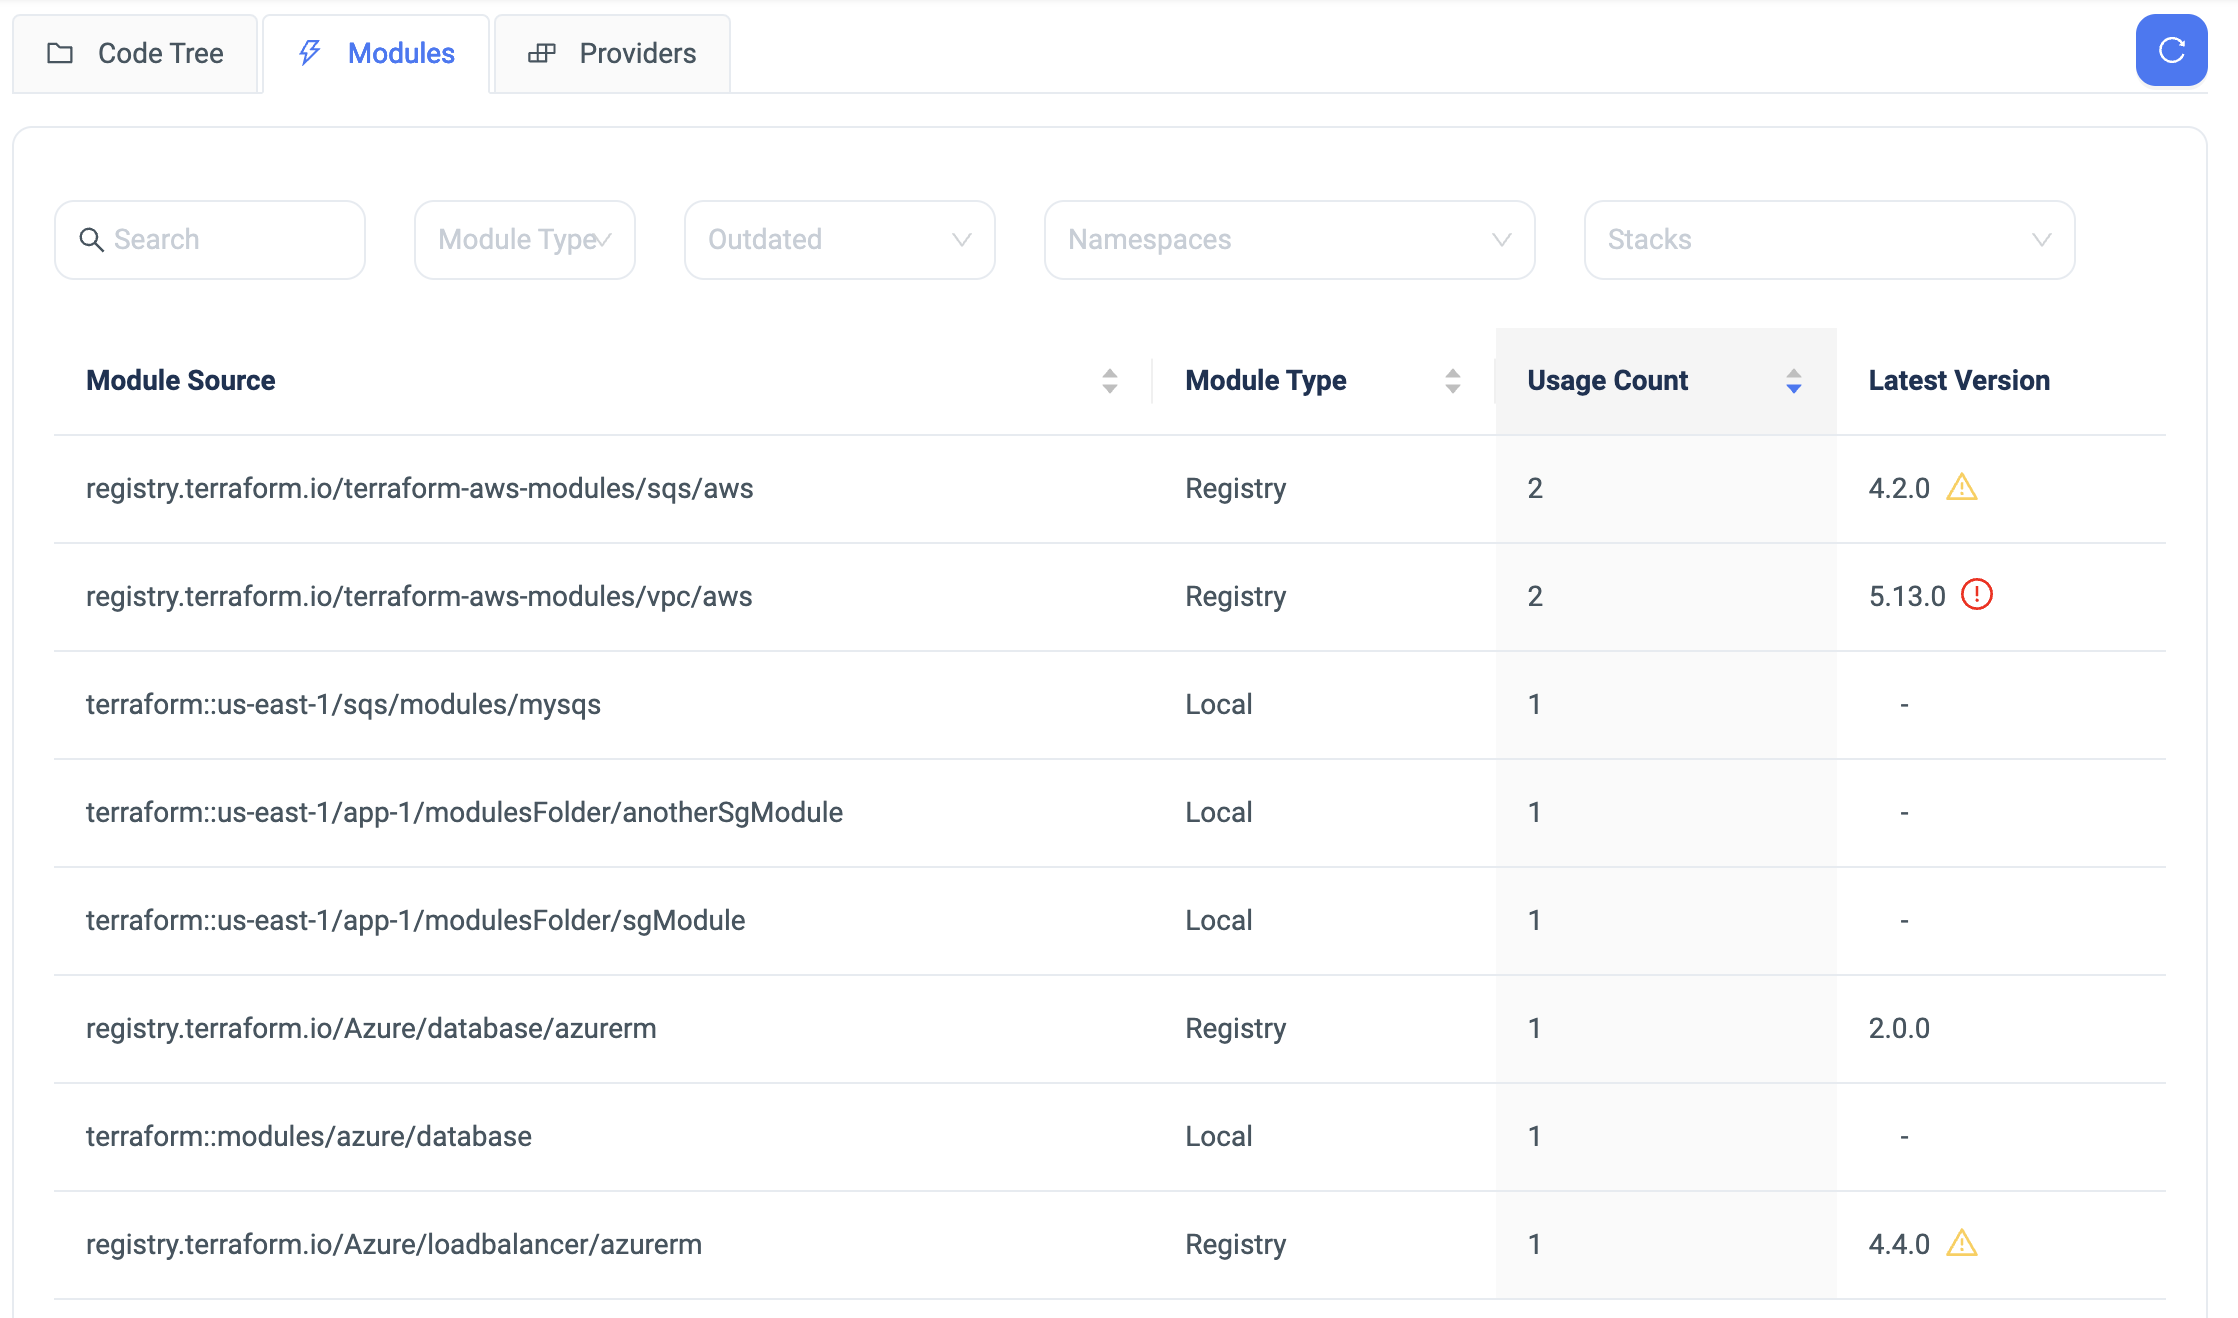Click the Code Tree folder icon
Image resolution: width=2238 pixels, height=1318 pixels.
(x=60, y=53)
